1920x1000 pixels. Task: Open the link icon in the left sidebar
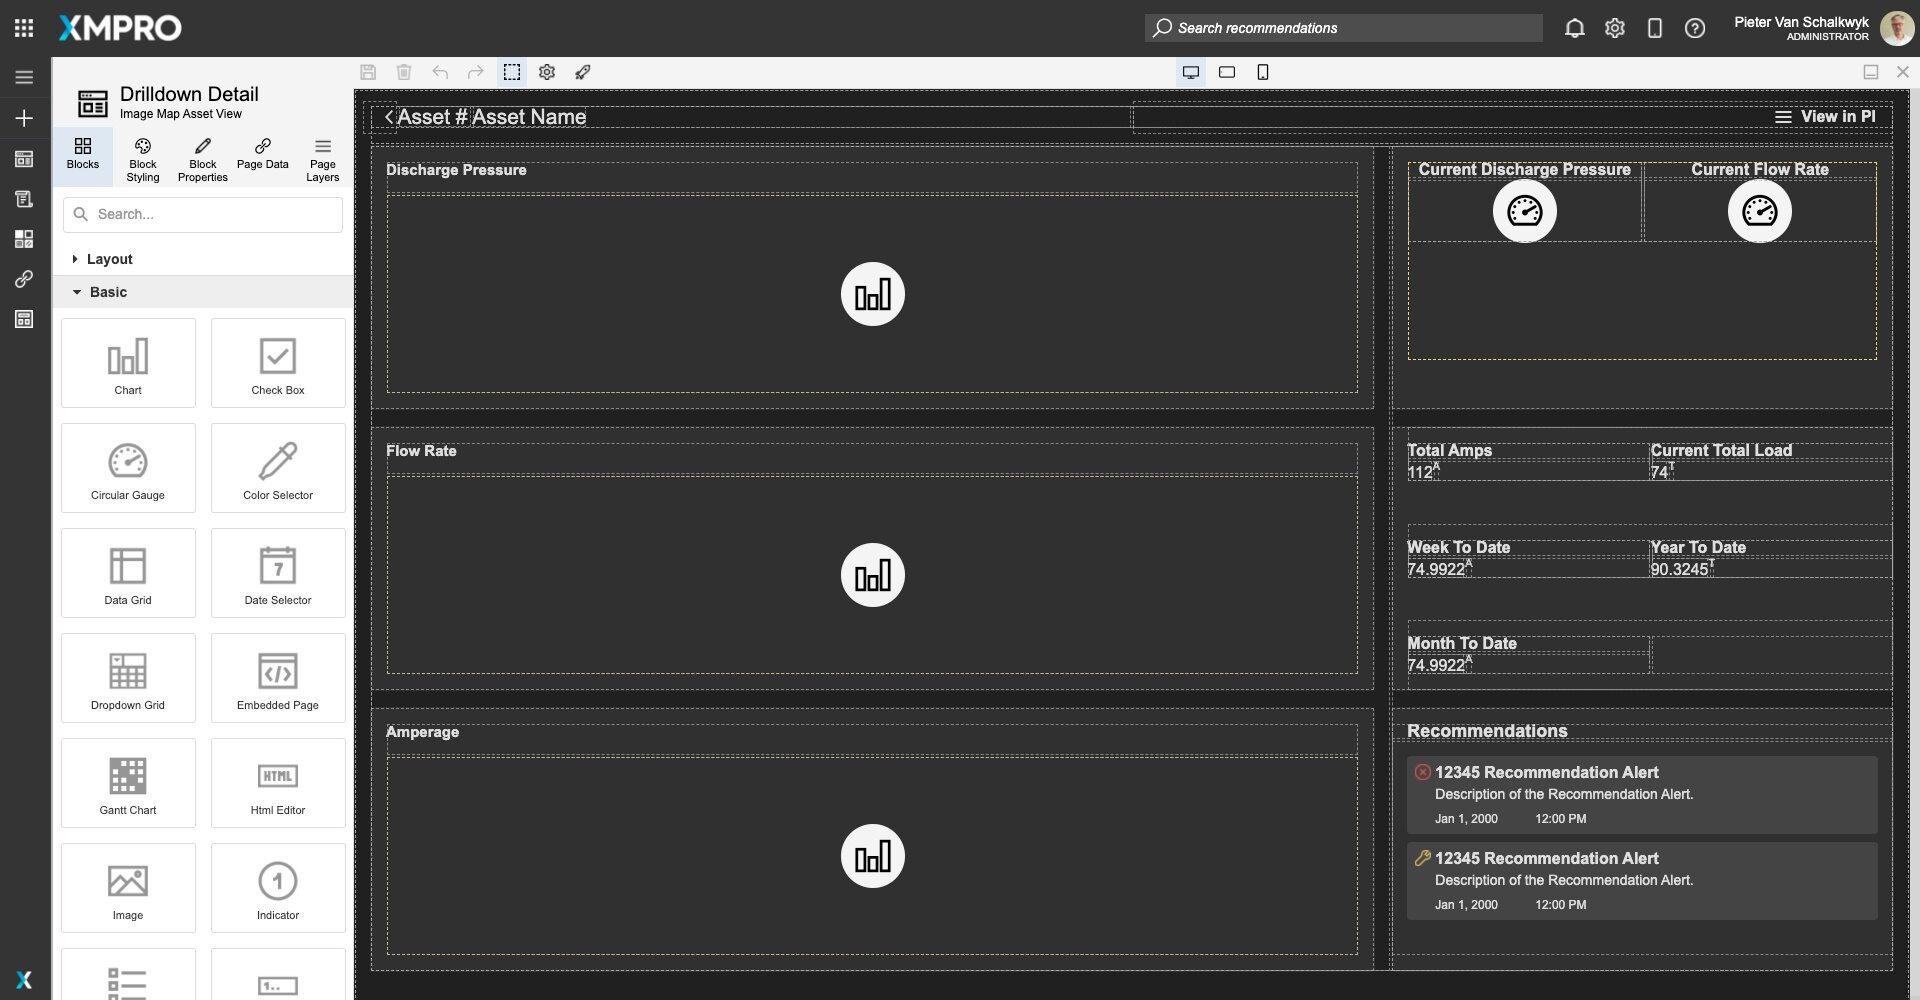22,279
